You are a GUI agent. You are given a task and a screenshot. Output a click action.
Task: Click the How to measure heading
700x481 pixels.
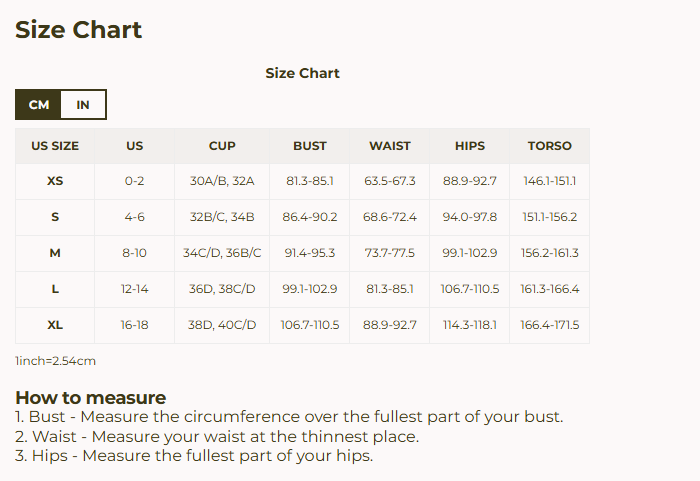pyautogui.click(x=91, y=398)
